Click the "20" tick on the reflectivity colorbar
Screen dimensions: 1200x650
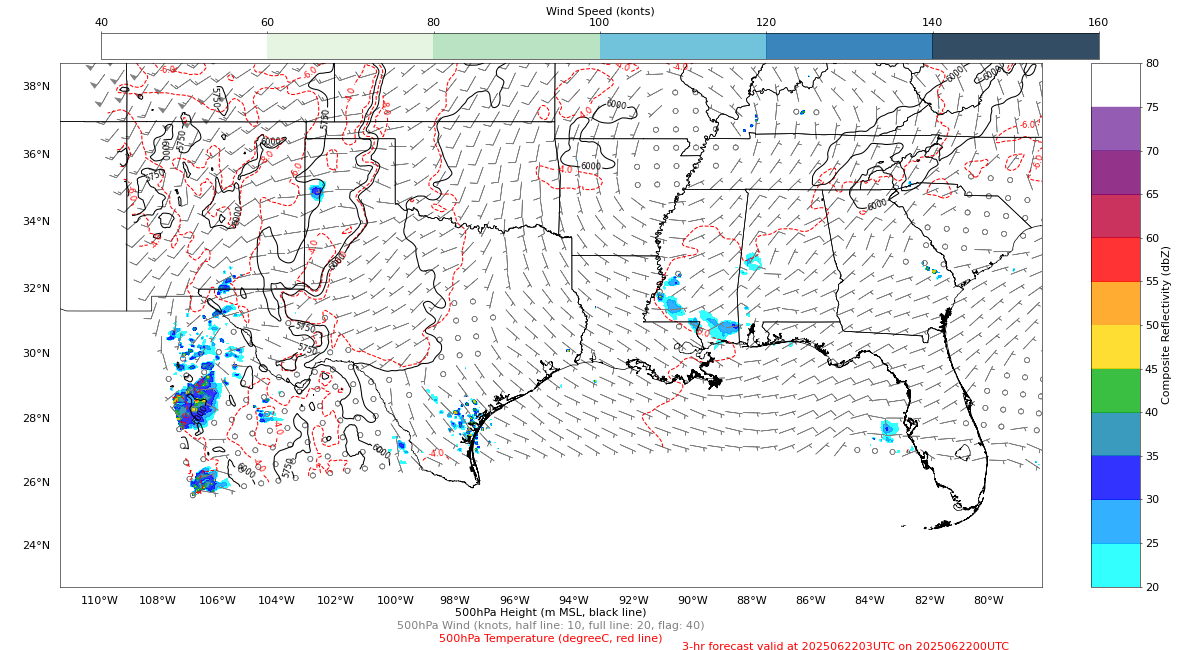[x=1152, y=587]
